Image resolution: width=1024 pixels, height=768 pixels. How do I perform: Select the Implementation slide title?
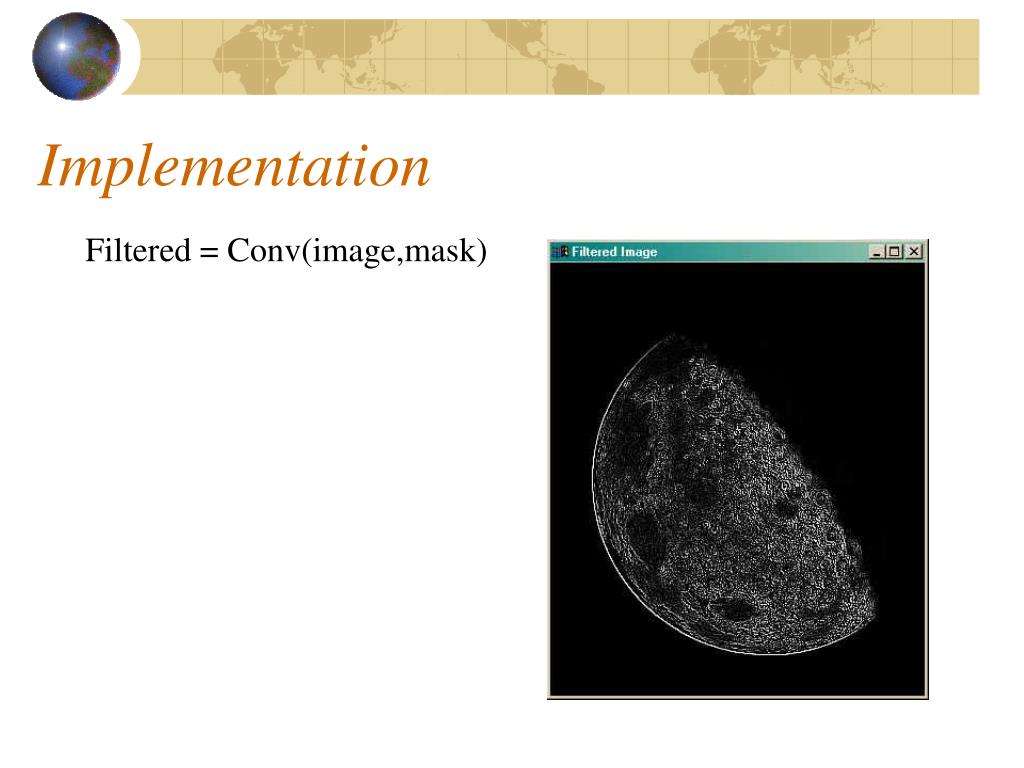234,168
